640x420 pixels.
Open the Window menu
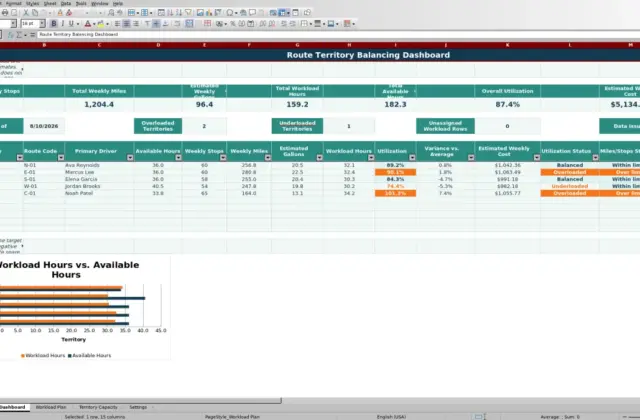[100, 3]
